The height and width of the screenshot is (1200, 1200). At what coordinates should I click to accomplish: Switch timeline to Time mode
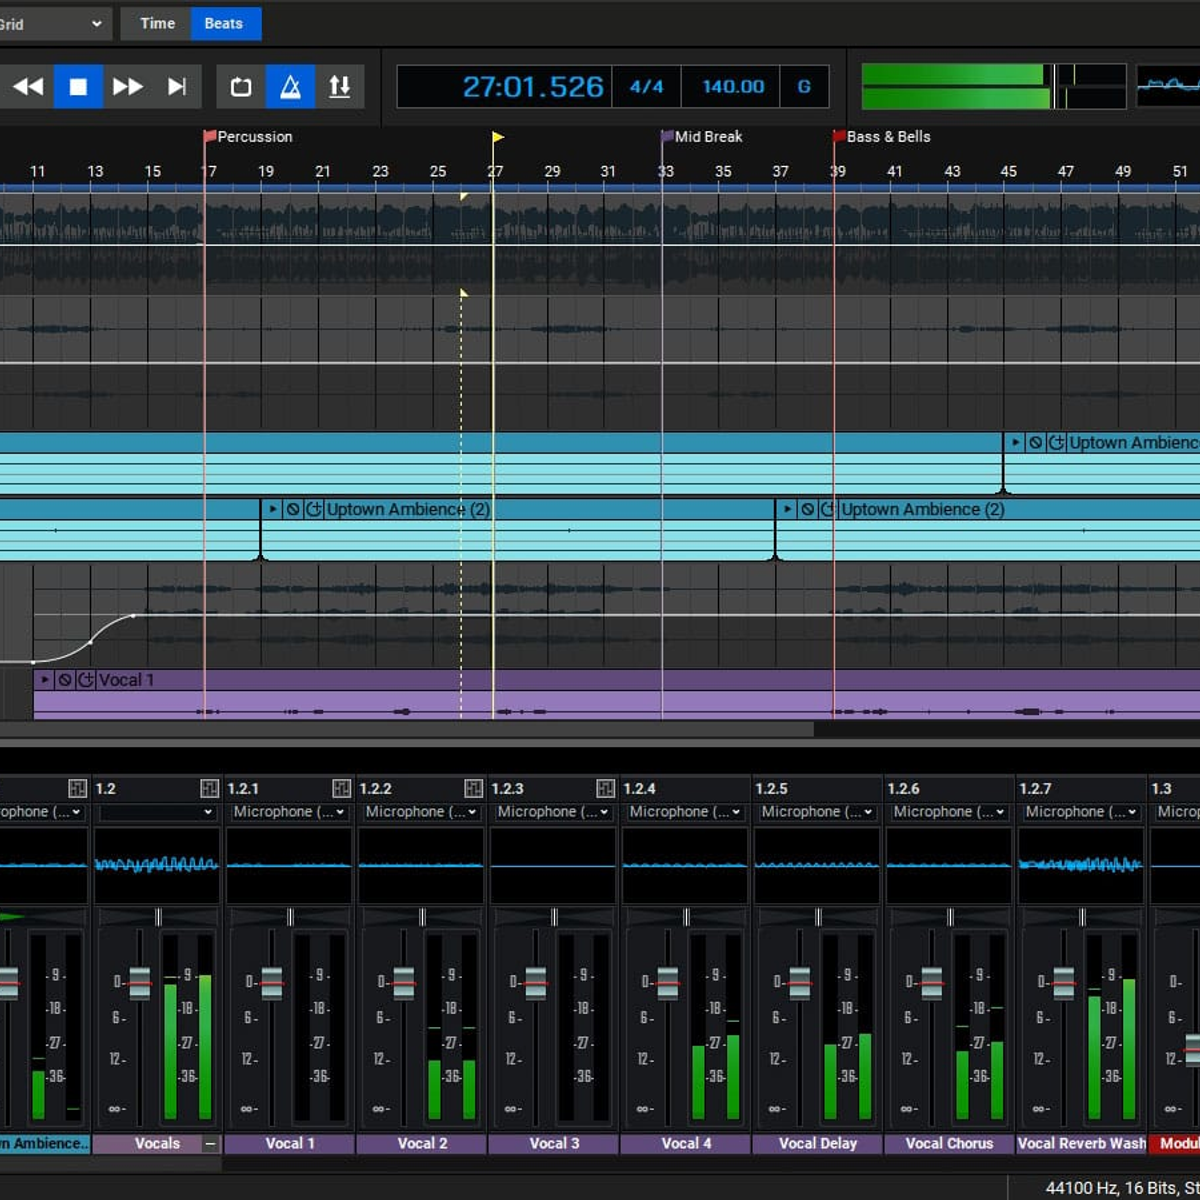click(156, 24)
